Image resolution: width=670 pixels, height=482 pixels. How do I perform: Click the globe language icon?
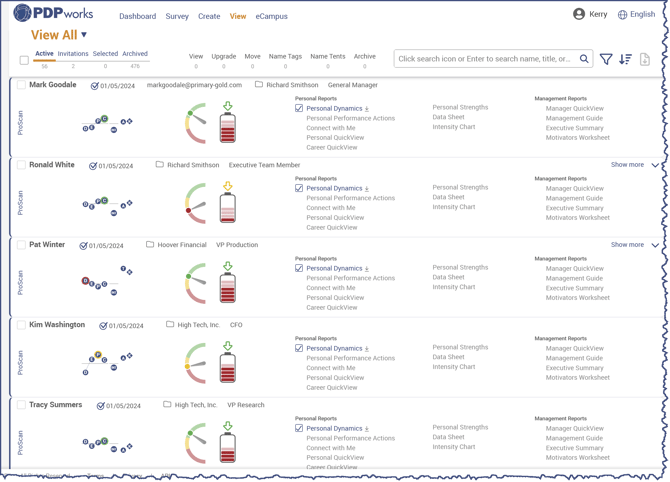[x=622, y=15]
